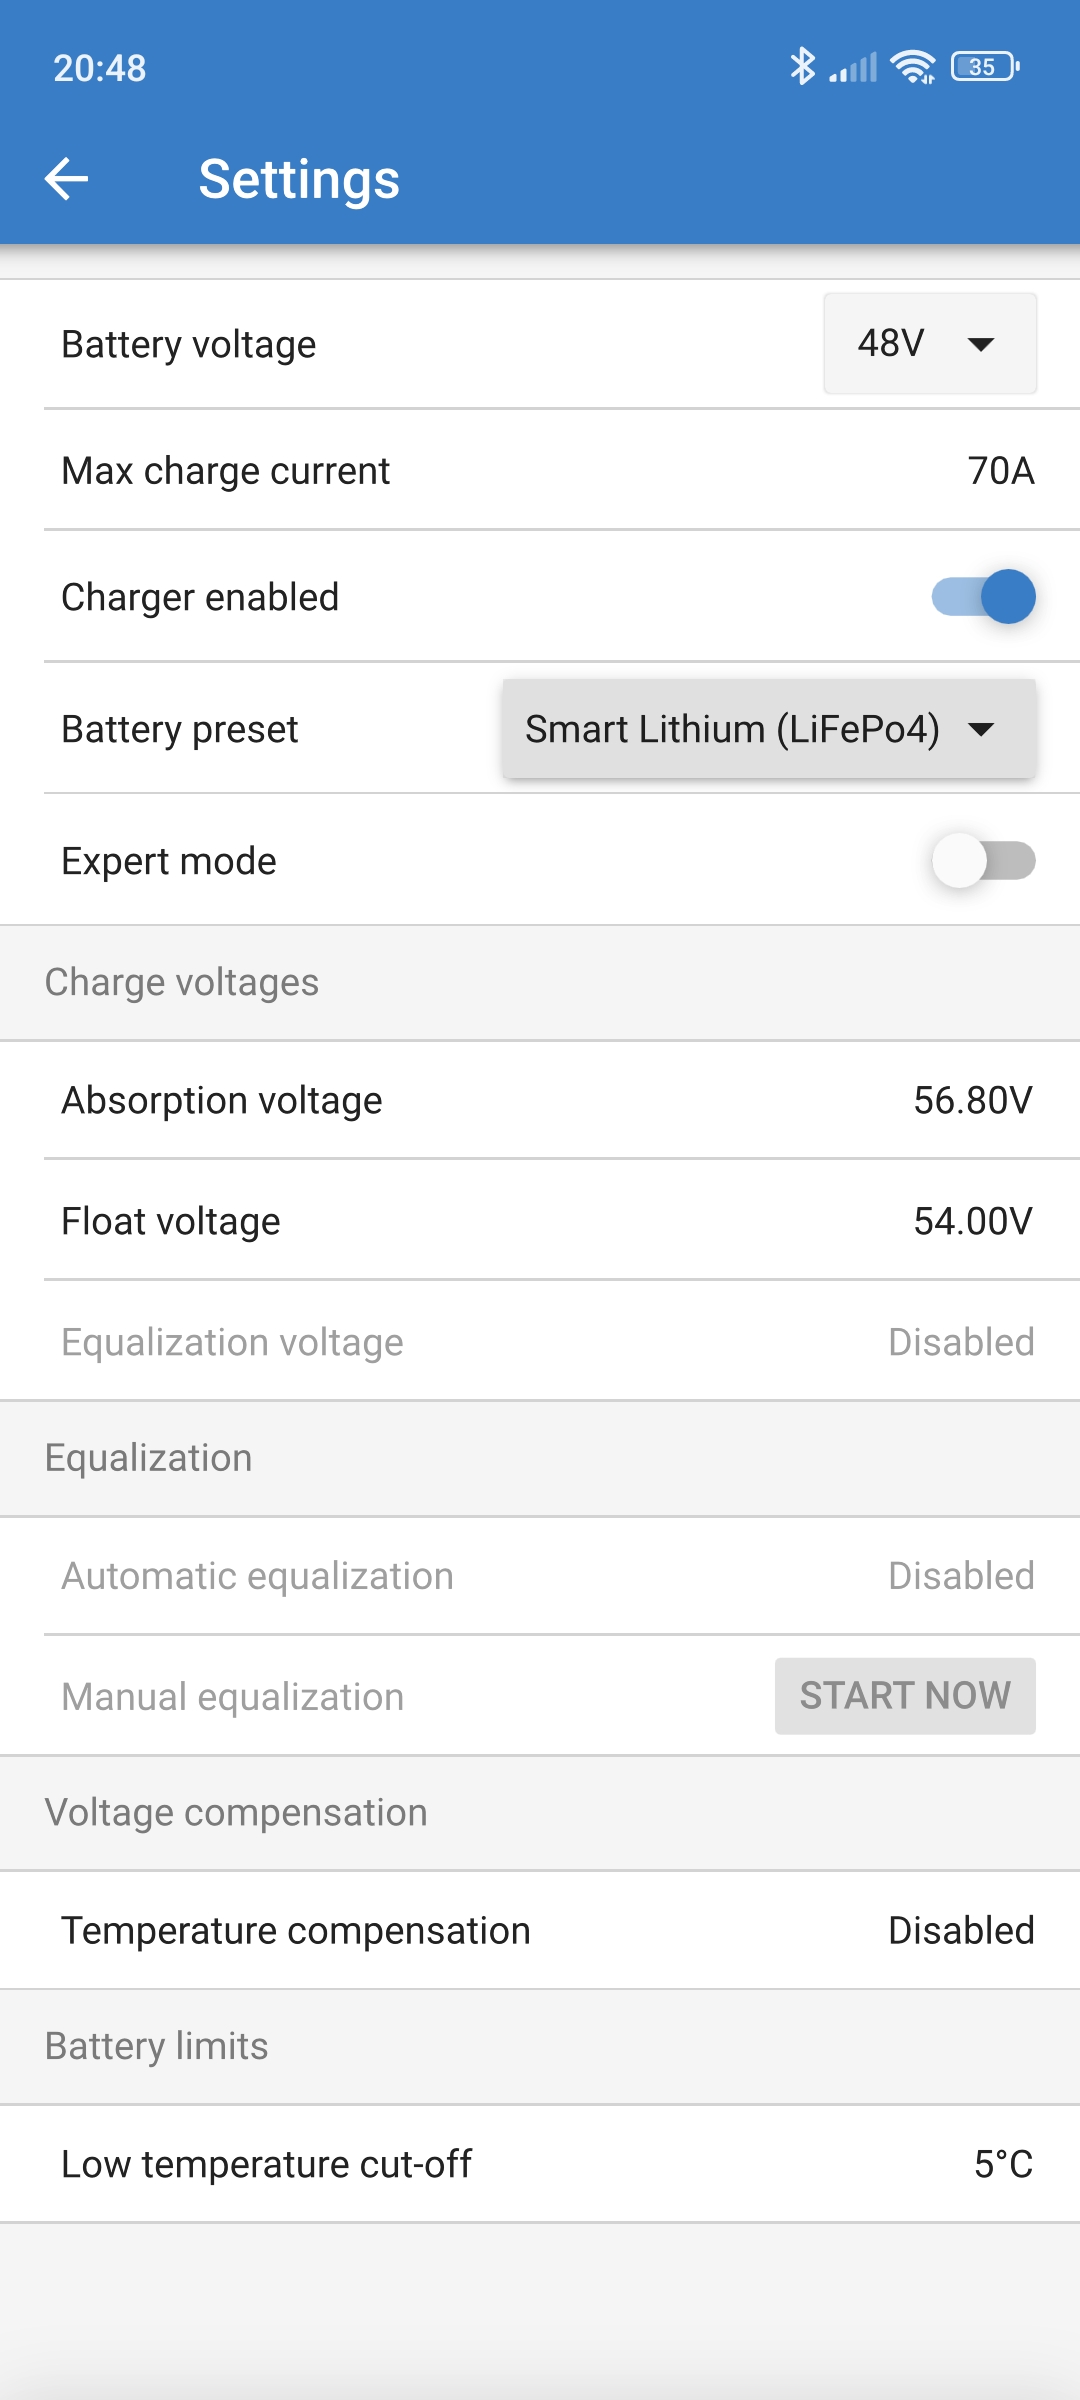Viewport: 1080px width, 2400px height.
Task: Open the Battery voltage 48V dropdown
Action: click(929, 344)
